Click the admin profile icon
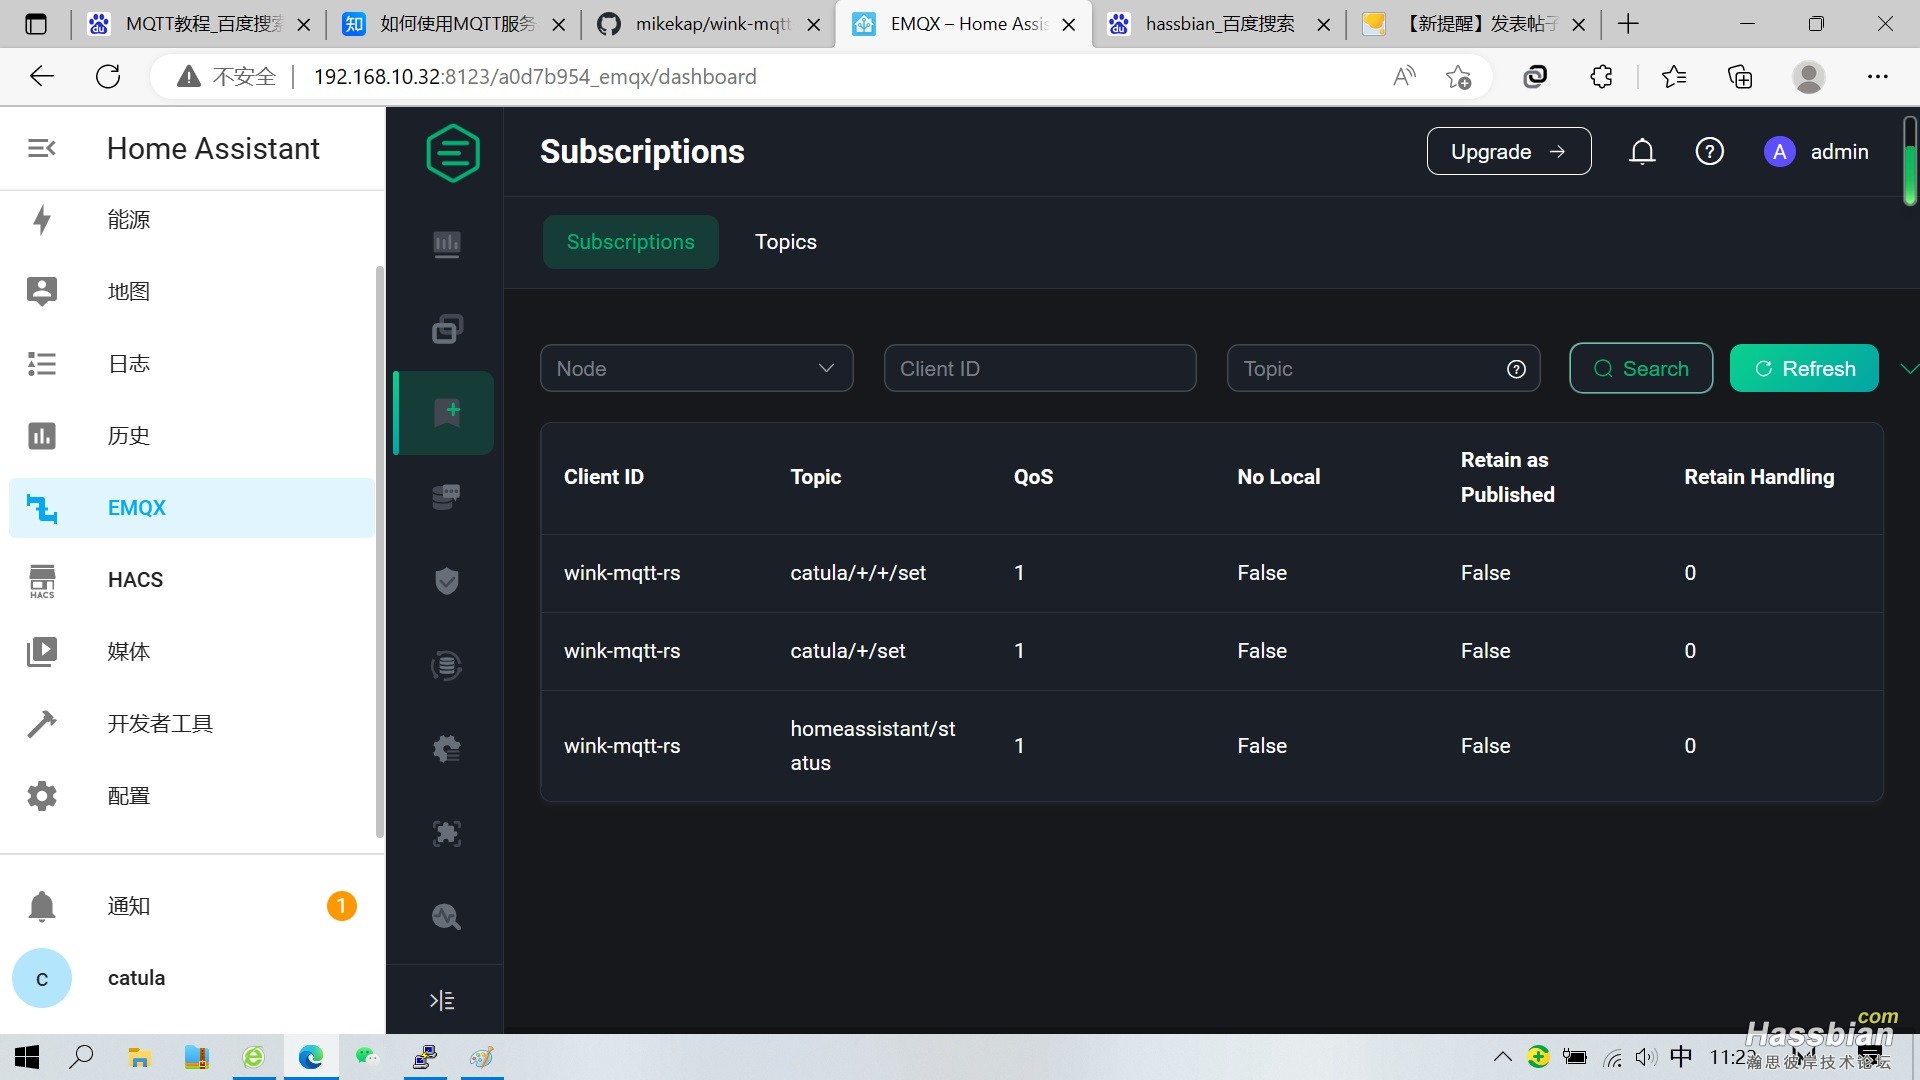1920x1080 pixels. [1782, 149]
